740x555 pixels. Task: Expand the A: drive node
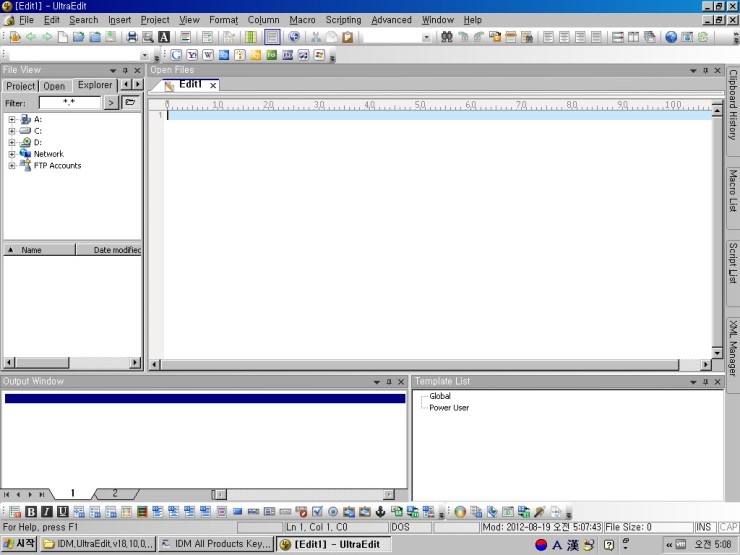12,119
